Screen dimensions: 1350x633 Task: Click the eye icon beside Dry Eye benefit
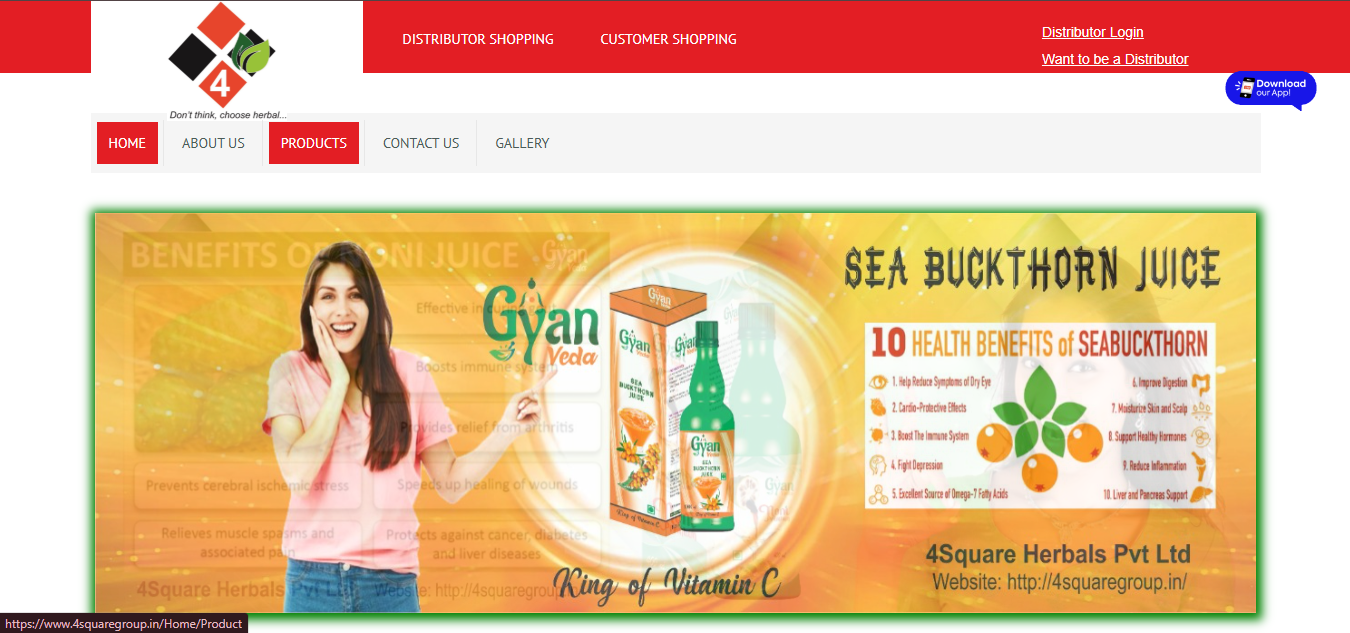(879, 382)
